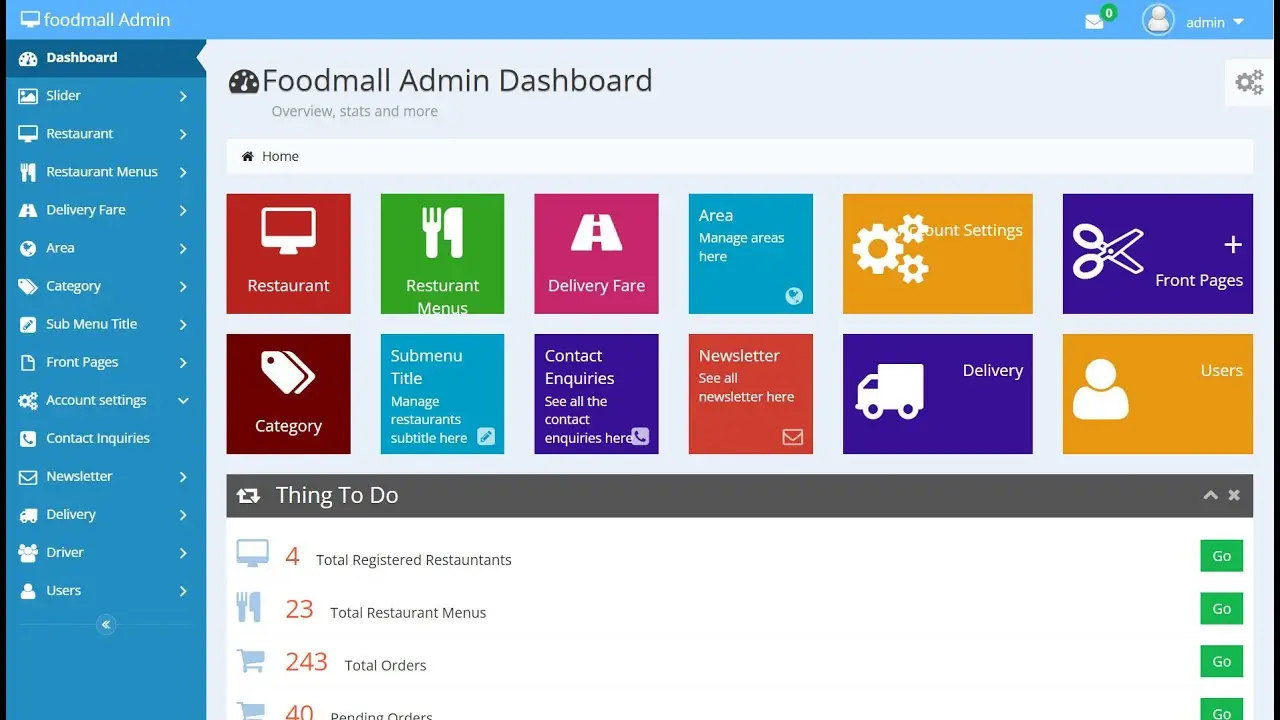The height and width of the screenshot is (720, 1280).
Task: Open the Contact Enquiries tile
Action: point(597,394)
